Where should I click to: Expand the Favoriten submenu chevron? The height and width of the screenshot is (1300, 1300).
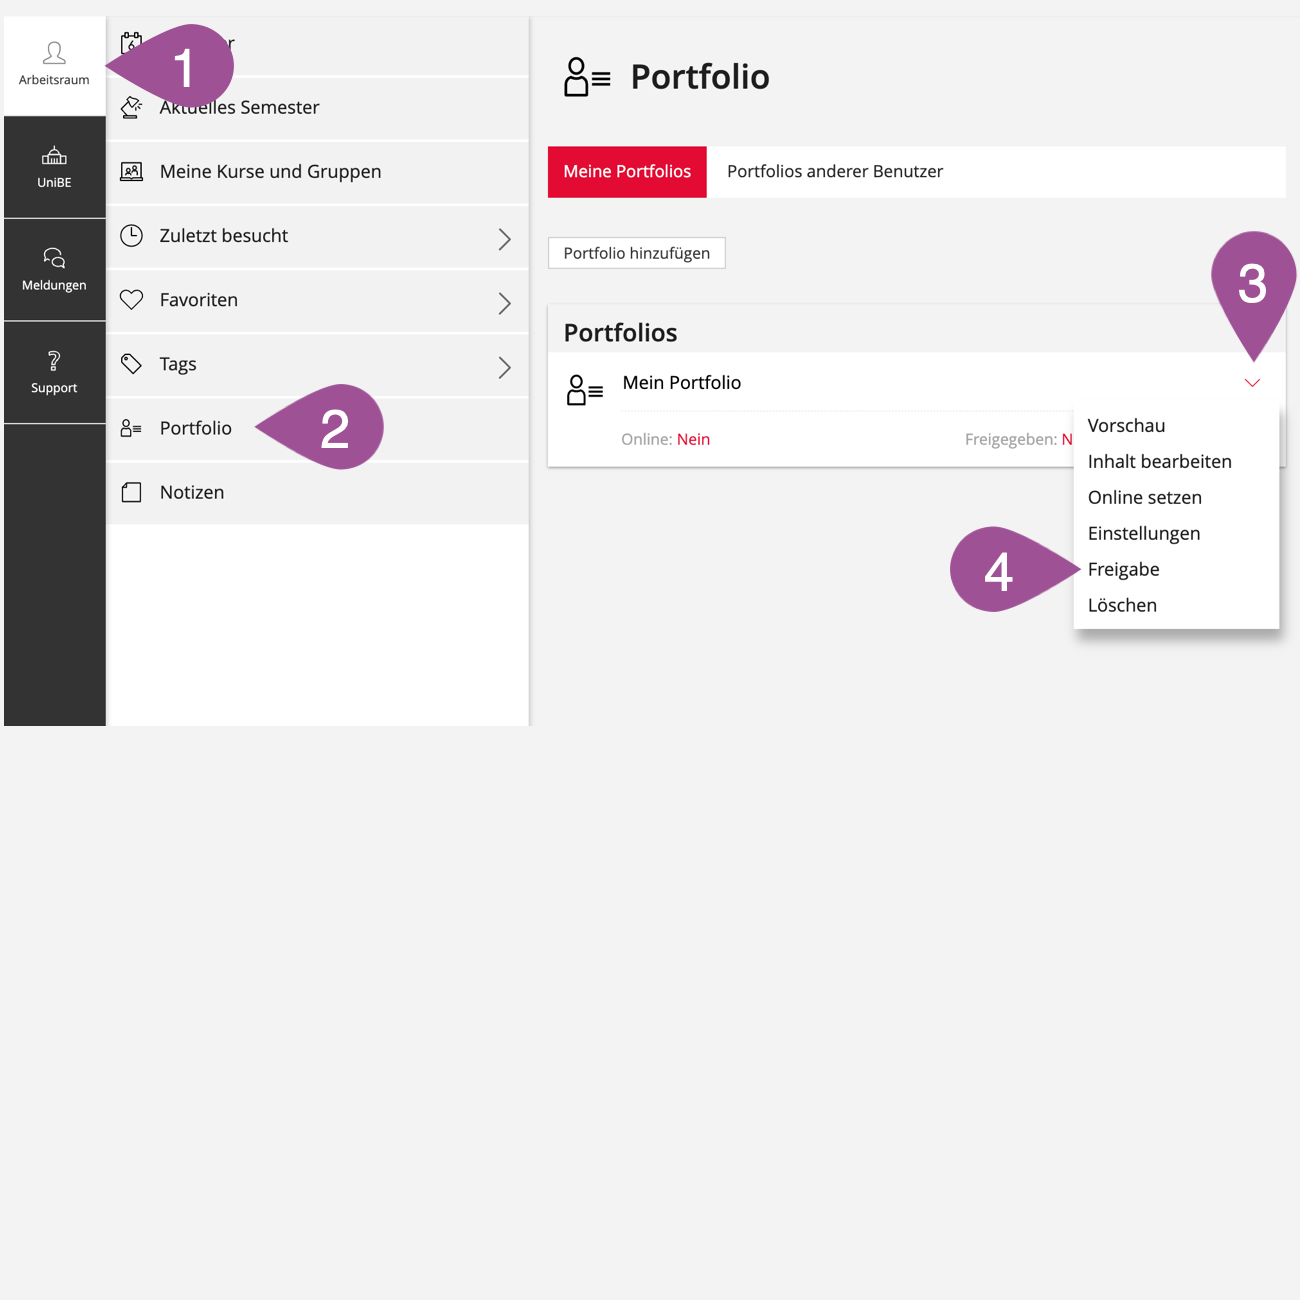tap(504, 303)
